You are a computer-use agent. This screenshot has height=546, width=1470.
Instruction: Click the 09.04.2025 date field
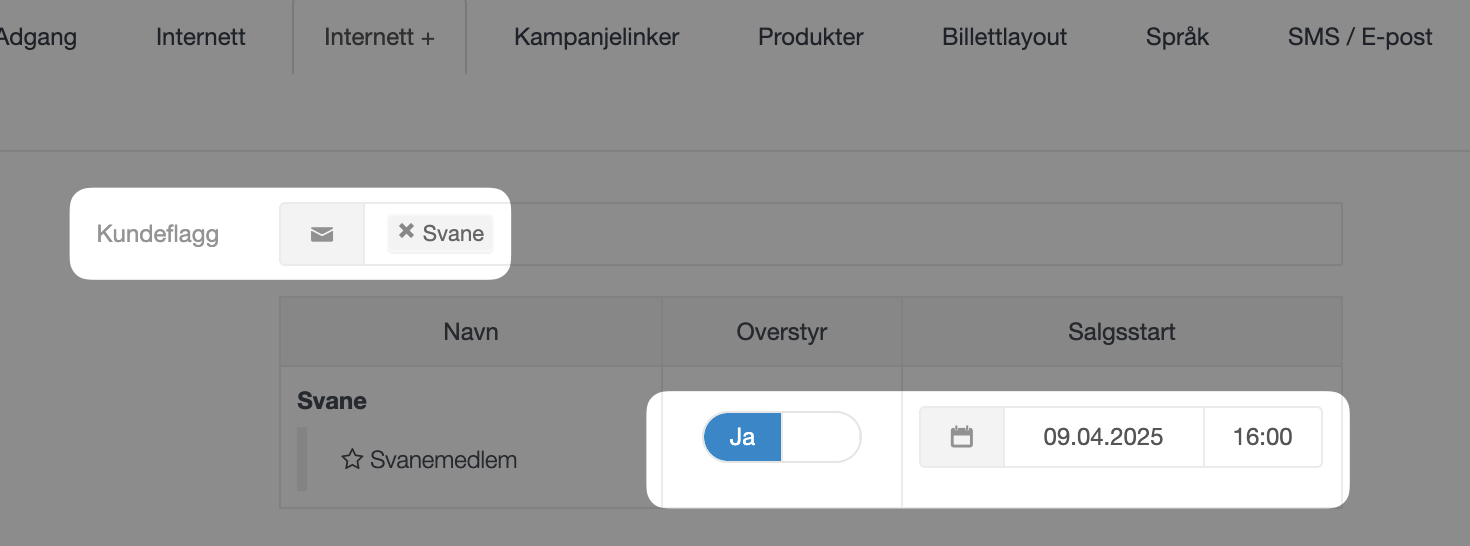click(1103, 437)
